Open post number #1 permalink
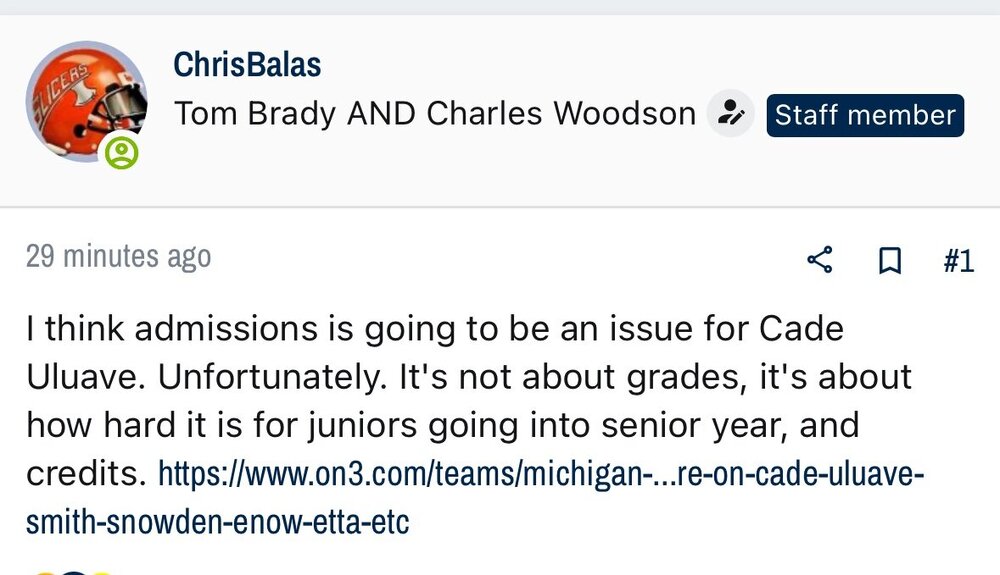1000x575 pixels. tap(958, 260)
